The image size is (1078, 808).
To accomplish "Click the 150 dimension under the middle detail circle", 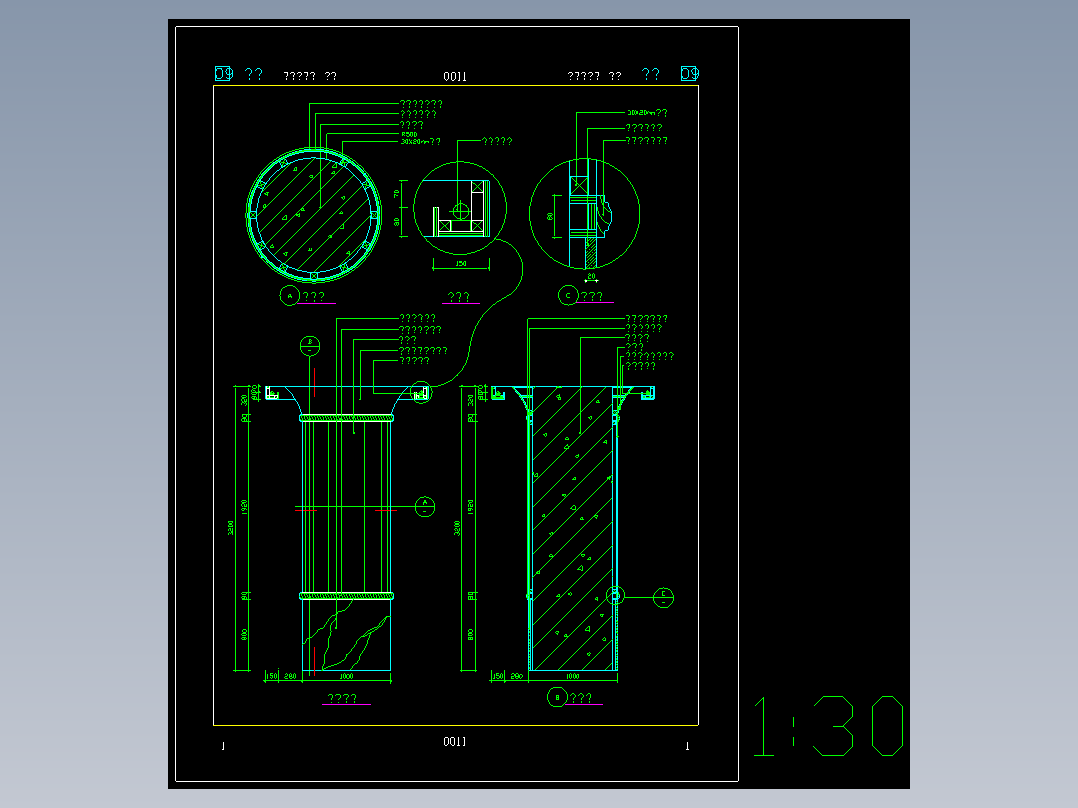I will click(x=461, y=264).
